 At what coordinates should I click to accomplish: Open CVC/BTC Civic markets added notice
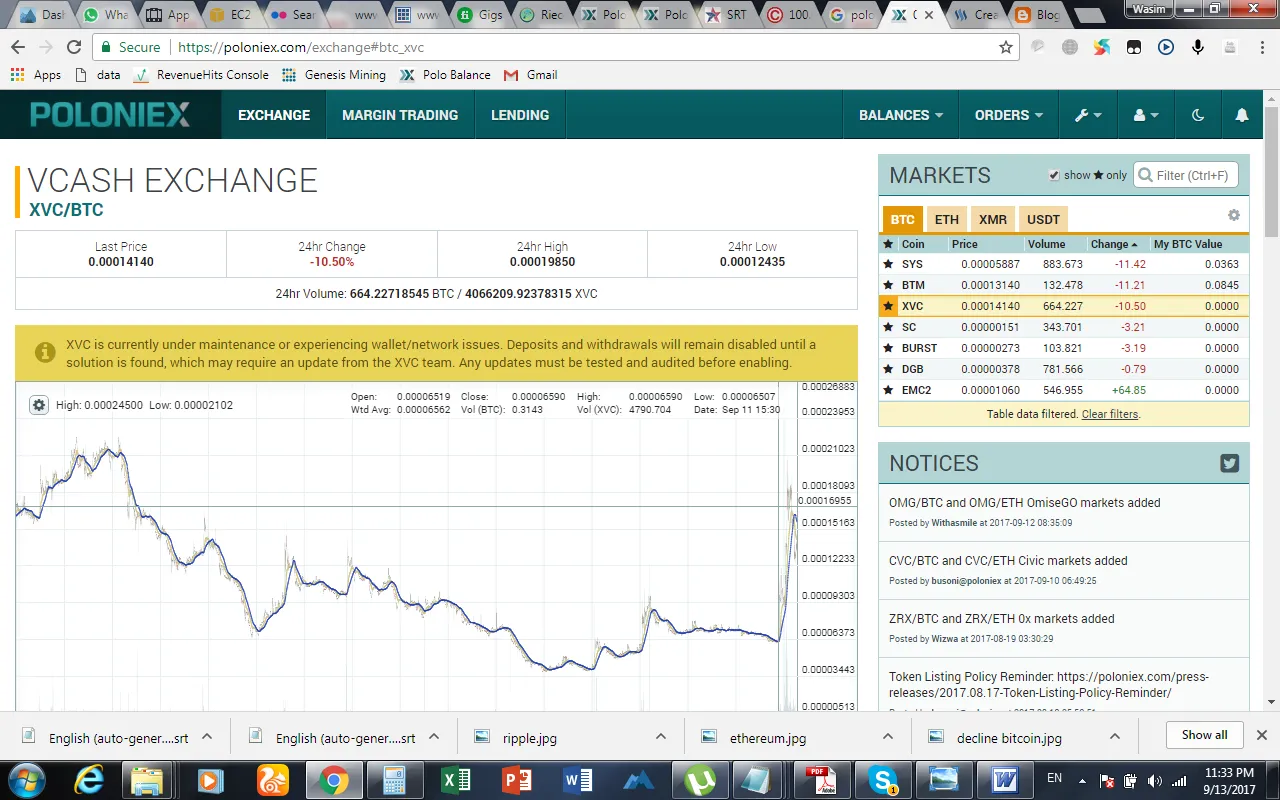[x=1008, y=561]
